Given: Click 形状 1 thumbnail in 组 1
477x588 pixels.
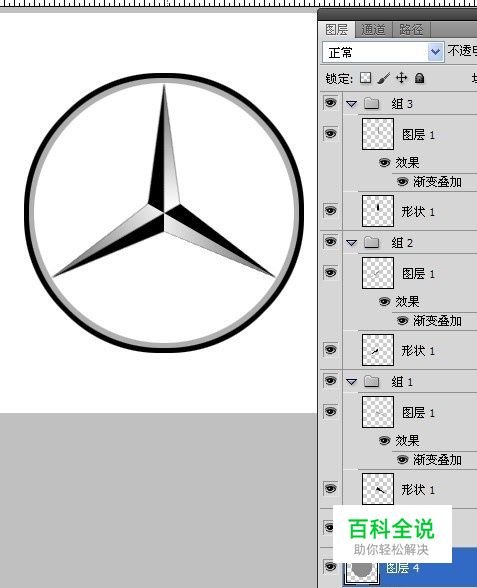Looking at the screenshot, I should click(378, 489).
